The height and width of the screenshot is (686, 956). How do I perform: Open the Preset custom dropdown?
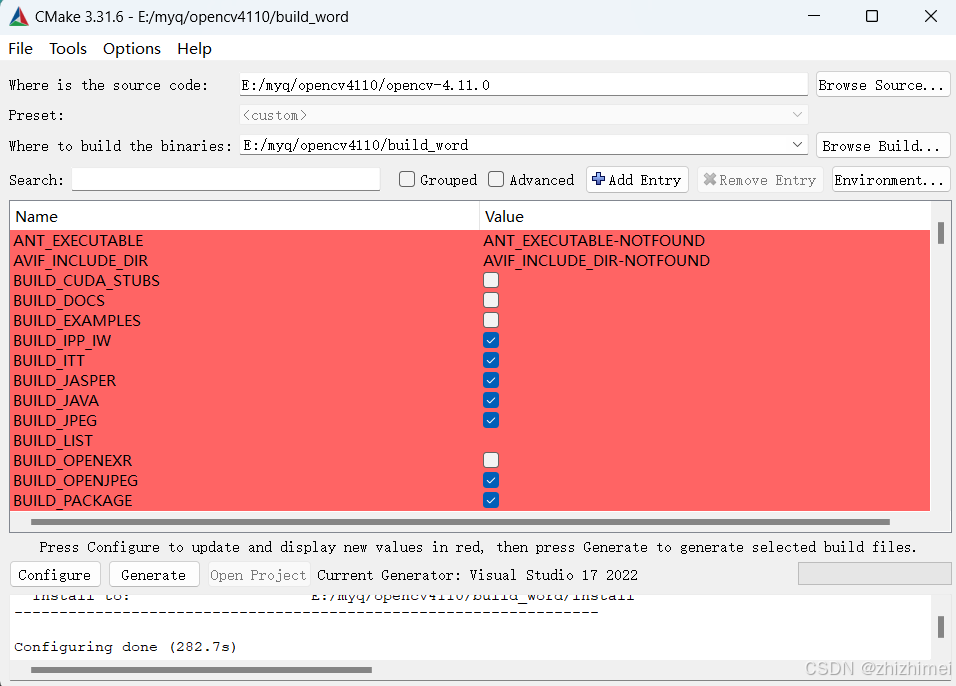tap(524, 115)
